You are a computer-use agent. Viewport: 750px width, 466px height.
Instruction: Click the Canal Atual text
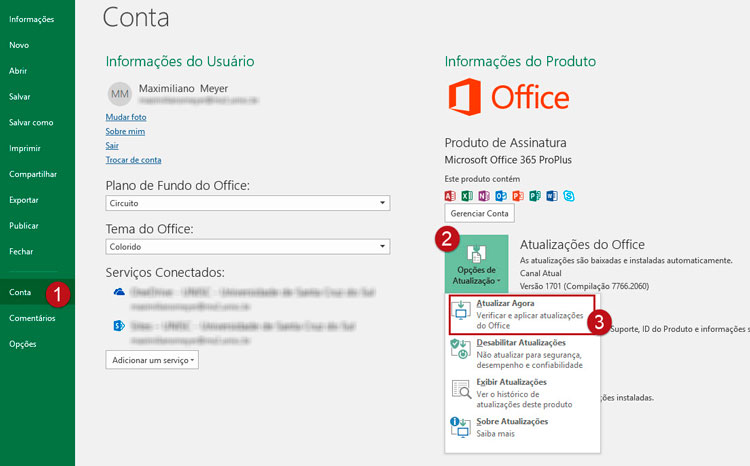540,273
